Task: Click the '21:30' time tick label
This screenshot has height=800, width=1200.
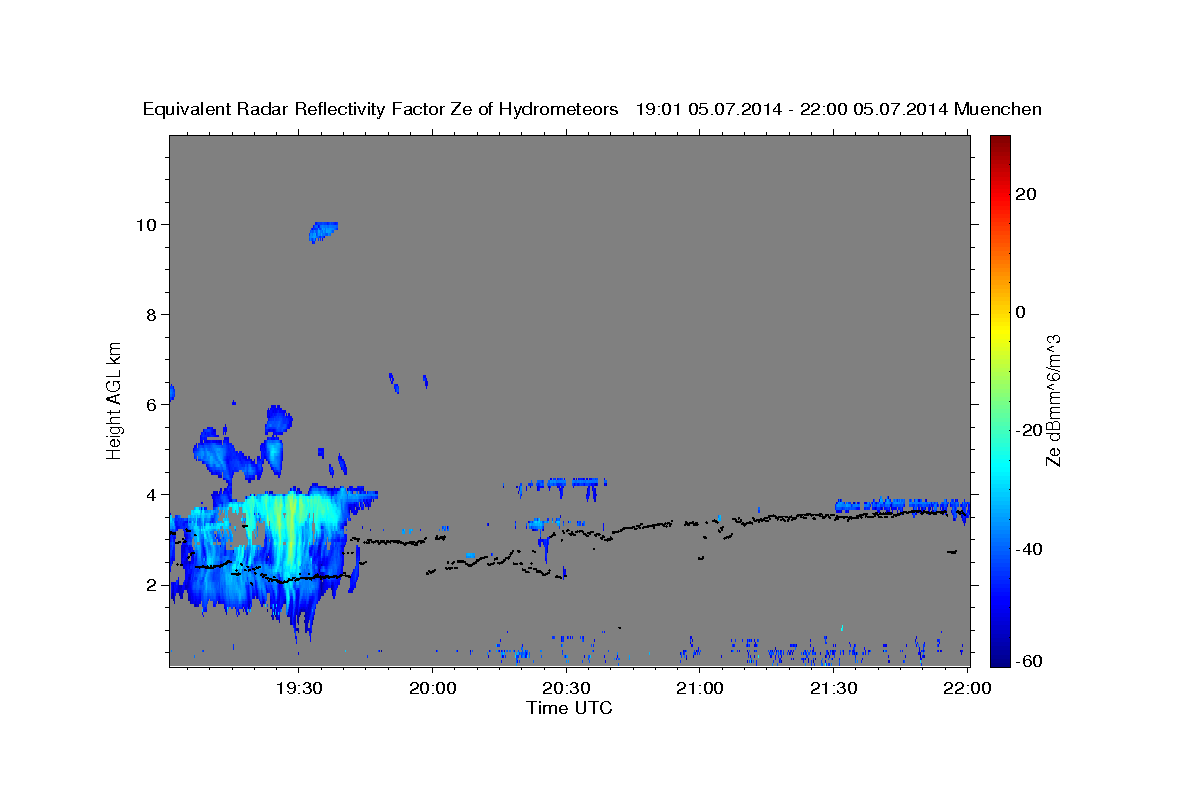Action: click(834, 689)
